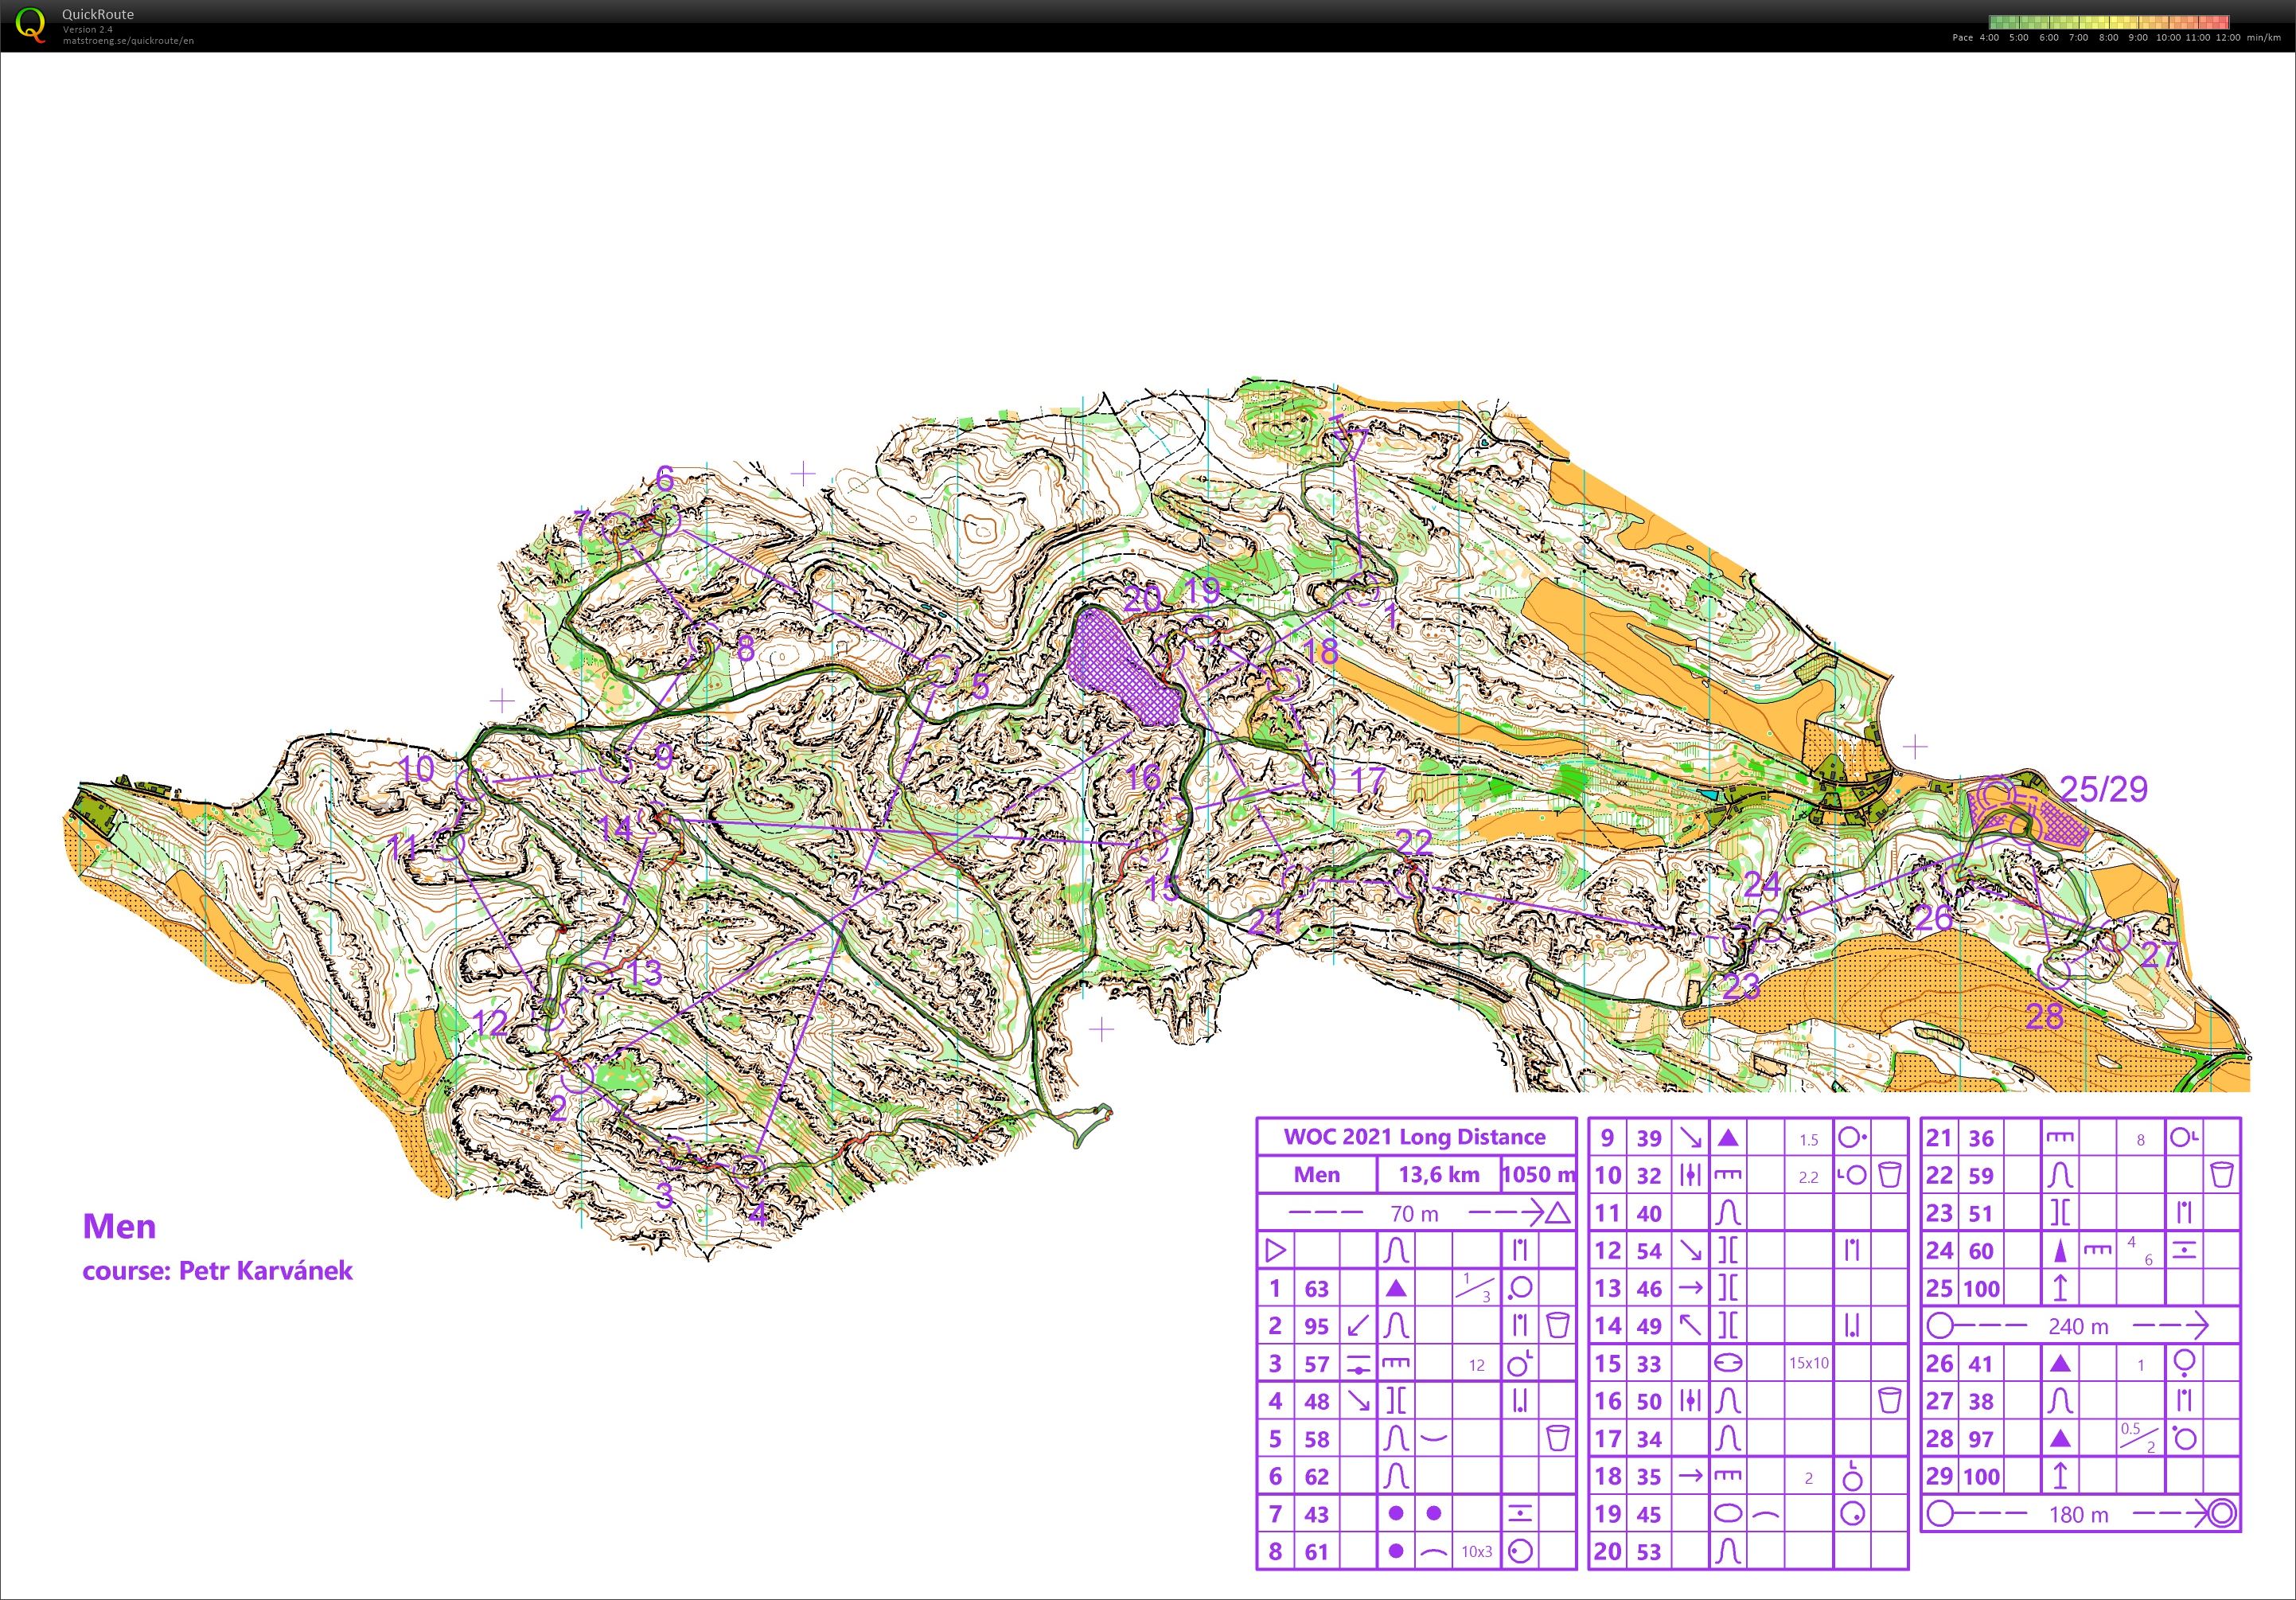
Task: Click the marked-route arrow symbol for control 25
Action: [x=2061, y=1288]
